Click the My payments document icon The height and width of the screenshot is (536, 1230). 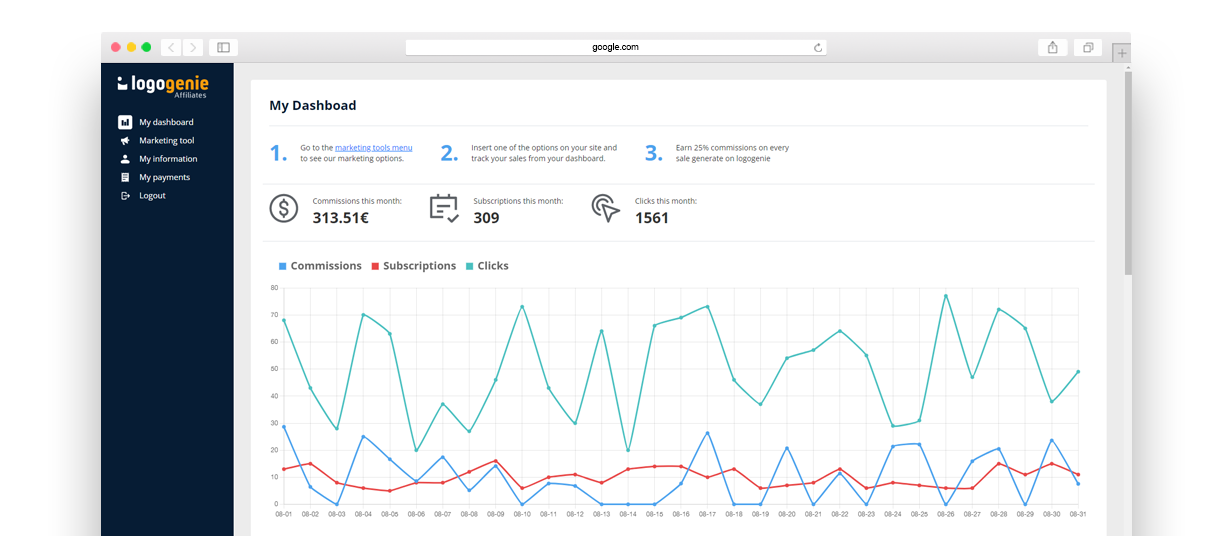point(125,177)
